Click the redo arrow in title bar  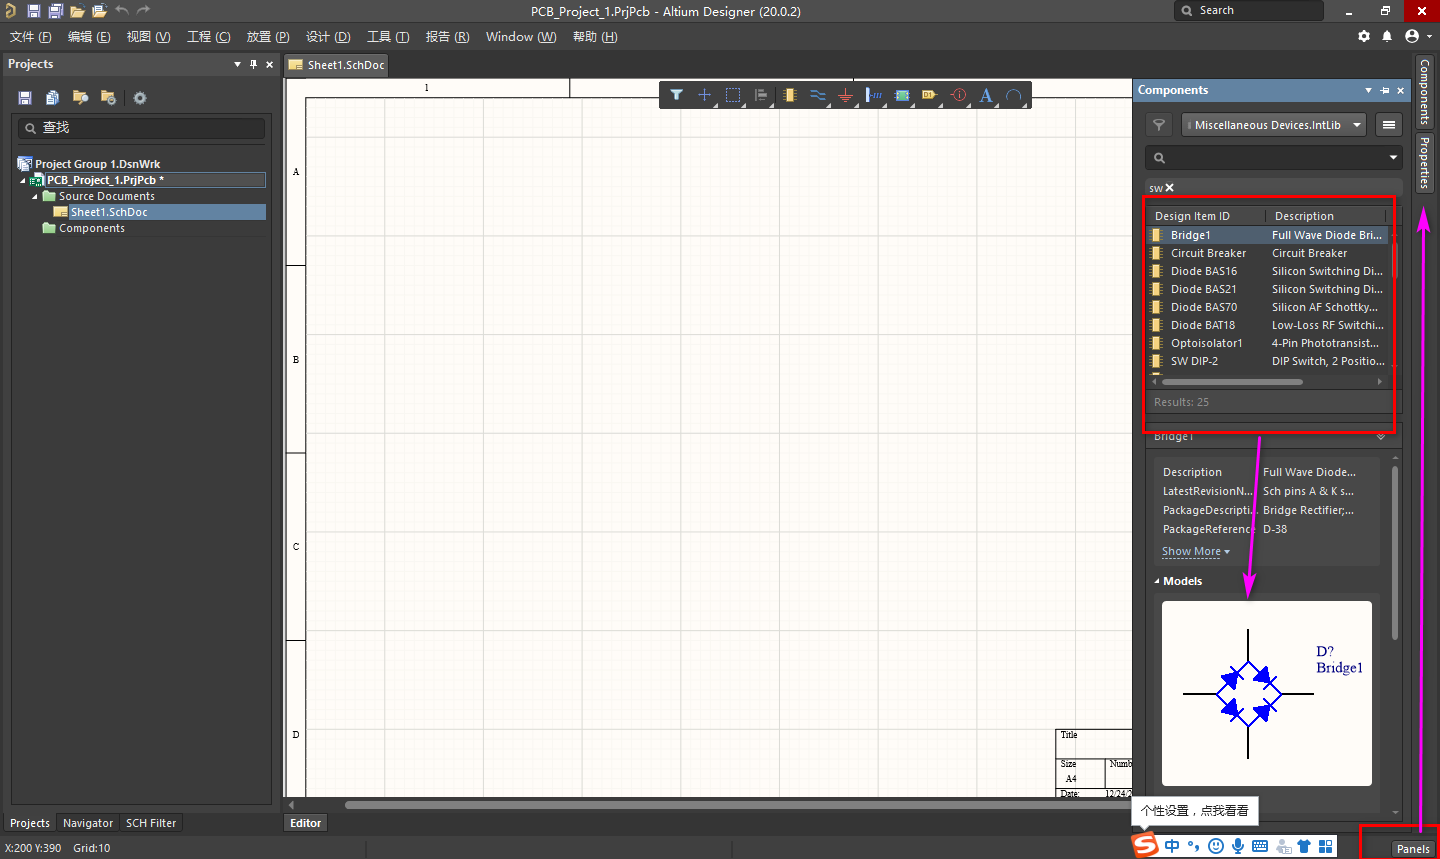pyautogui.click(x=143, y=10)
